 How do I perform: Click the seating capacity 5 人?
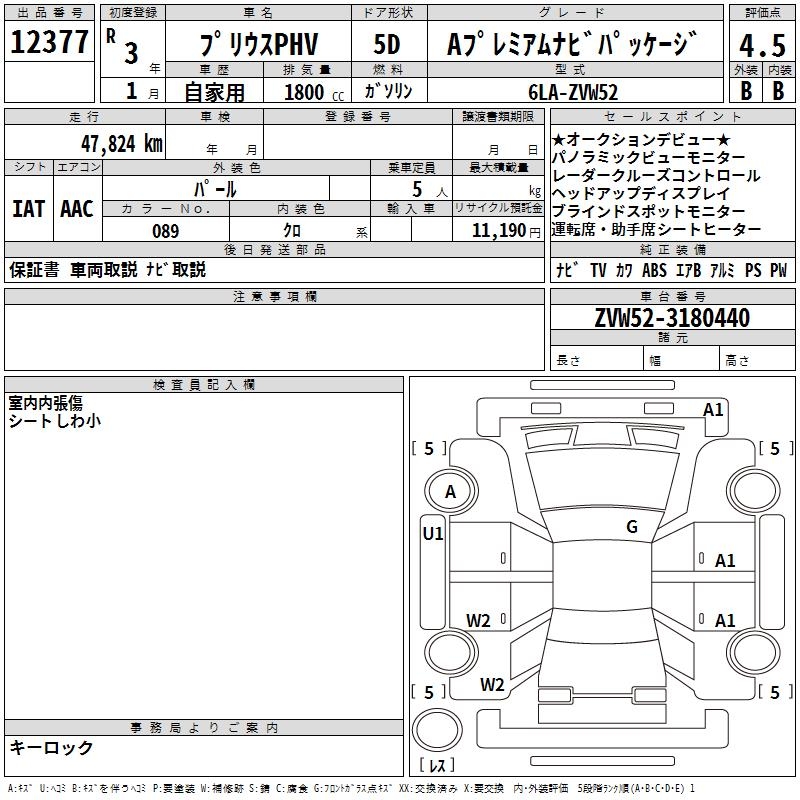[x=430, y=190]
